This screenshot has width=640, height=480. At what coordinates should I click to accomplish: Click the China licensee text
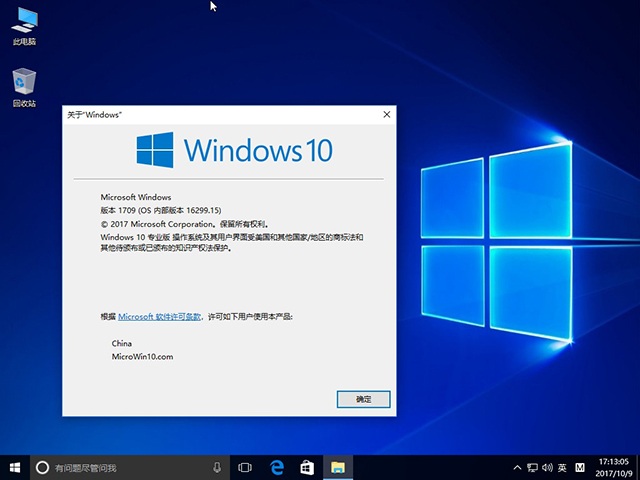[122, 343]
